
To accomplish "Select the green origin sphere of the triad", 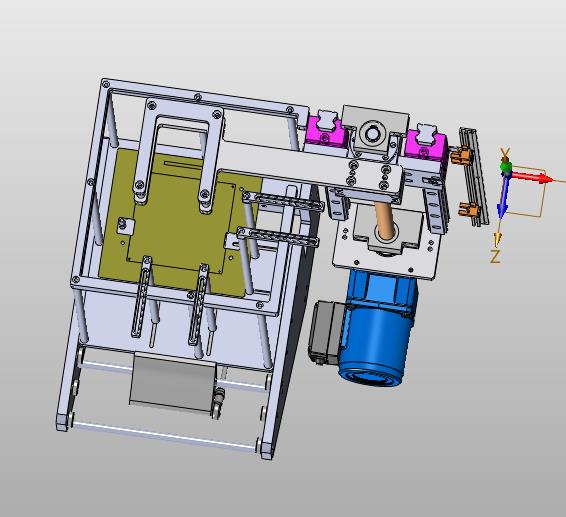I will 506,168.
